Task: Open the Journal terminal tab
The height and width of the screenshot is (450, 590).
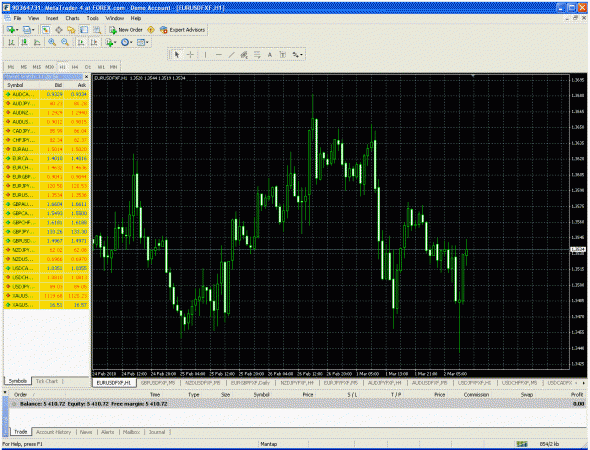Action: 157,432
